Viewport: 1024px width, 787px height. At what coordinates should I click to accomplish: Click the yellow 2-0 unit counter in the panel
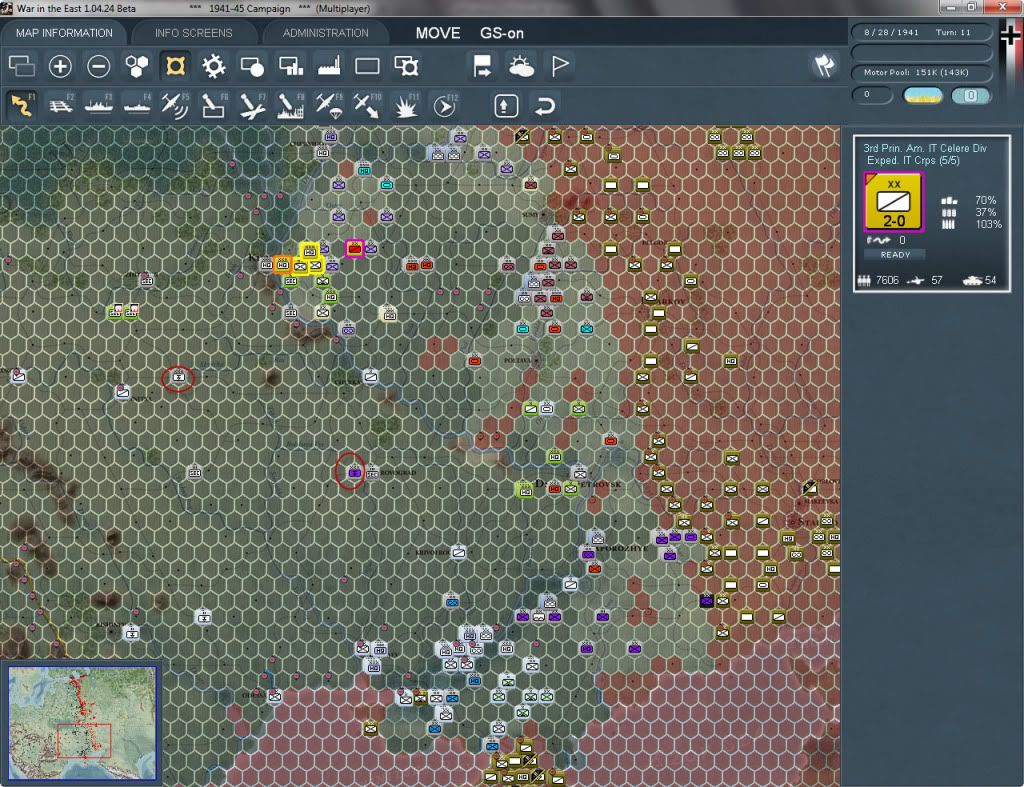[x=893, y=202]
